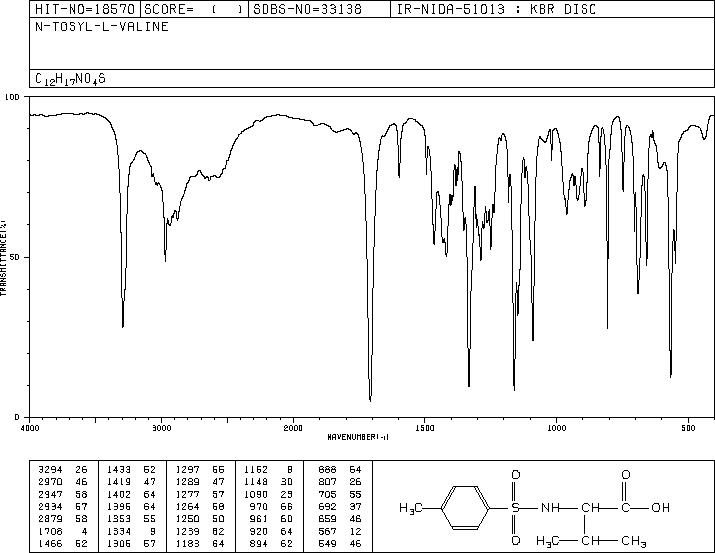Click the 2000 tick label on wavenumber axis
The height and width of the screenshot is (553, 715).
293,428
